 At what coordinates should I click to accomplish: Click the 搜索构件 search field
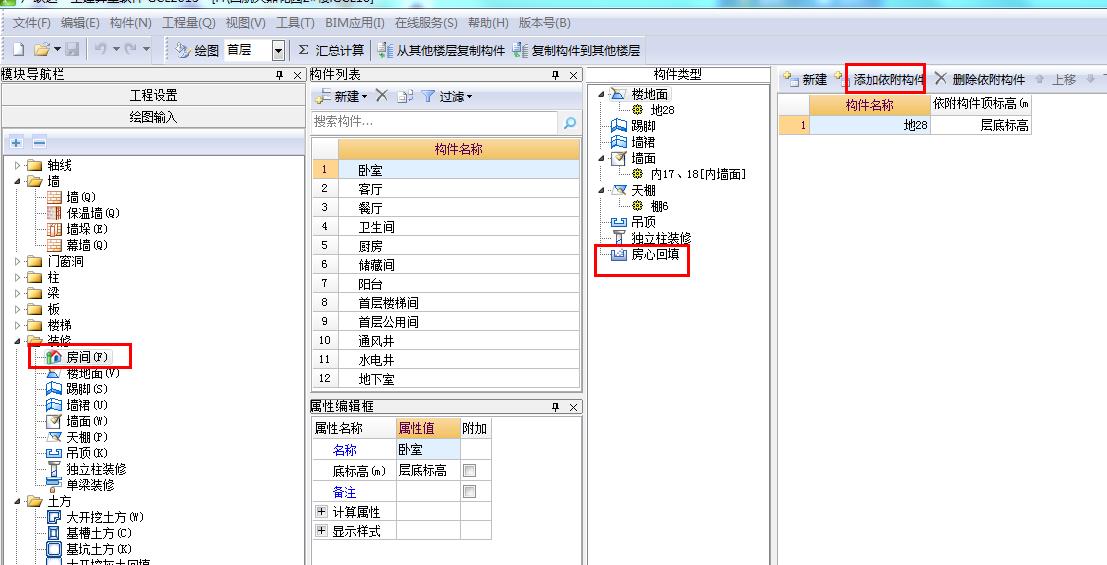pyautogui.click(x=434, y=121)
